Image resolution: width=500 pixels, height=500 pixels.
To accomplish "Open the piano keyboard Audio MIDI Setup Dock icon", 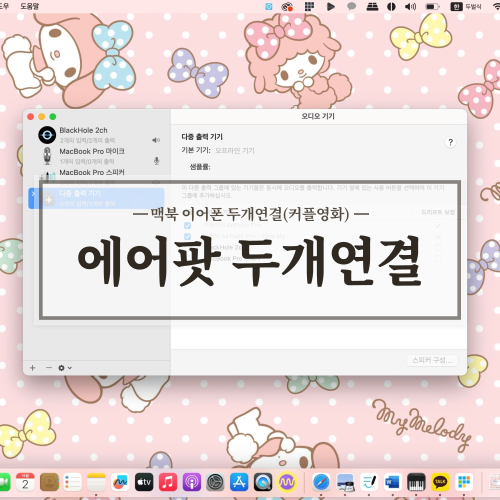I will (x=416, y=482).
